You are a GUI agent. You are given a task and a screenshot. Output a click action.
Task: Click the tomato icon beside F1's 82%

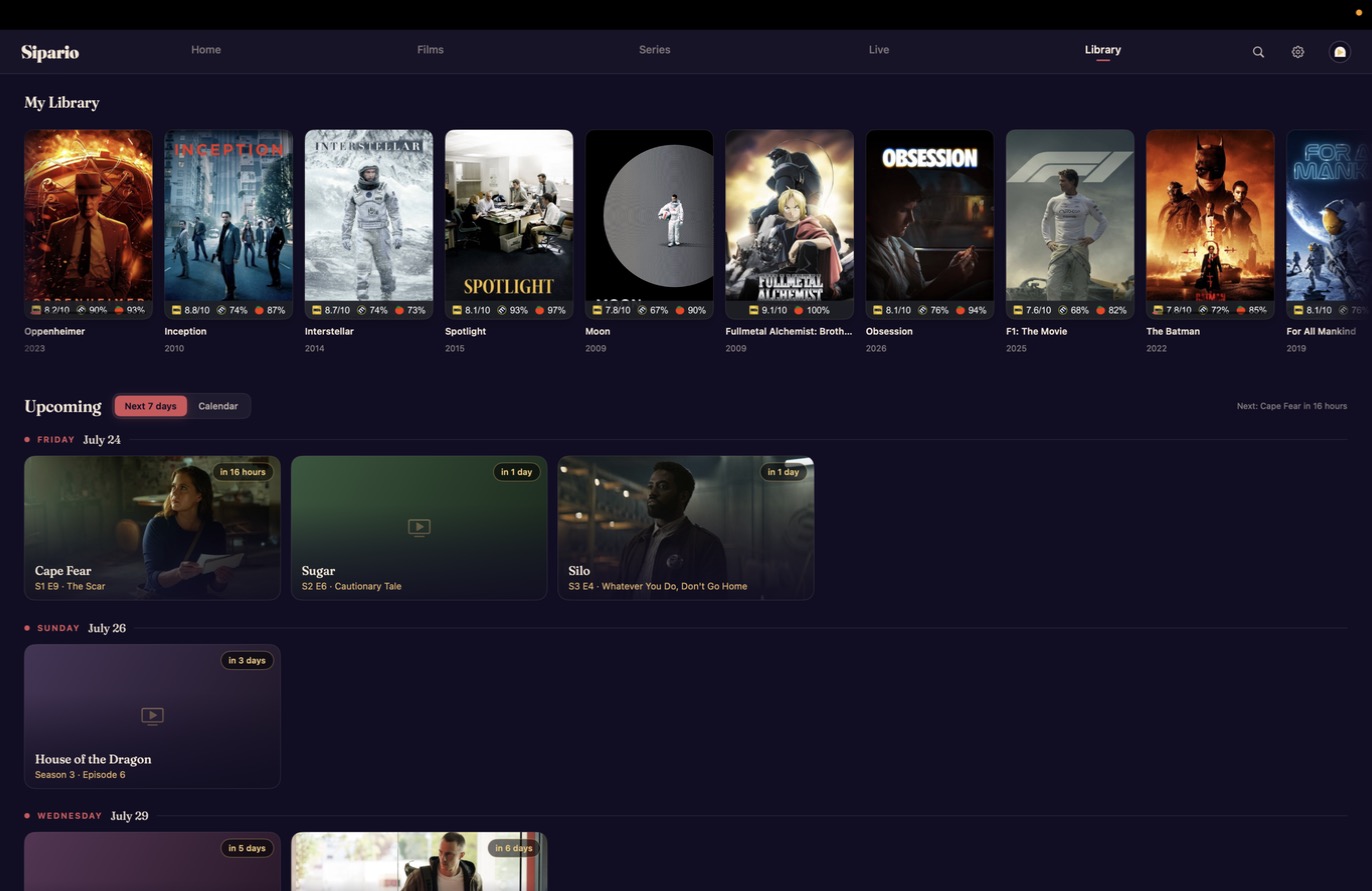click(x=1099, y=310)
